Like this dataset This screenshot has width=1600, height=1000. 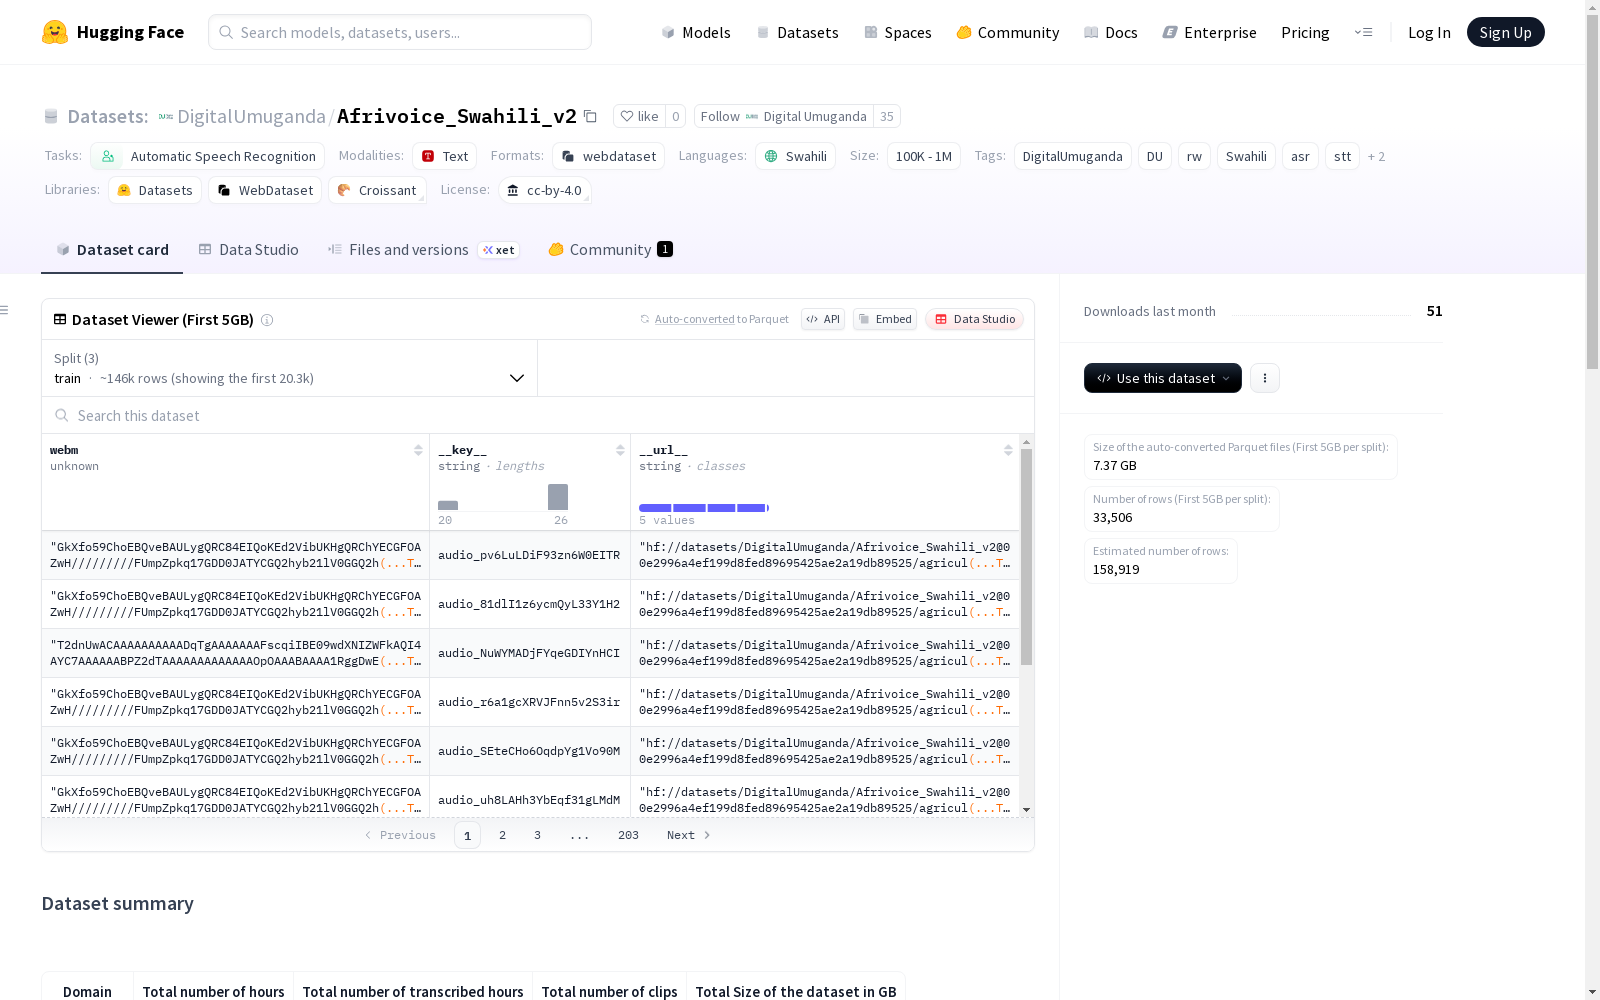(x=639, y=116)
